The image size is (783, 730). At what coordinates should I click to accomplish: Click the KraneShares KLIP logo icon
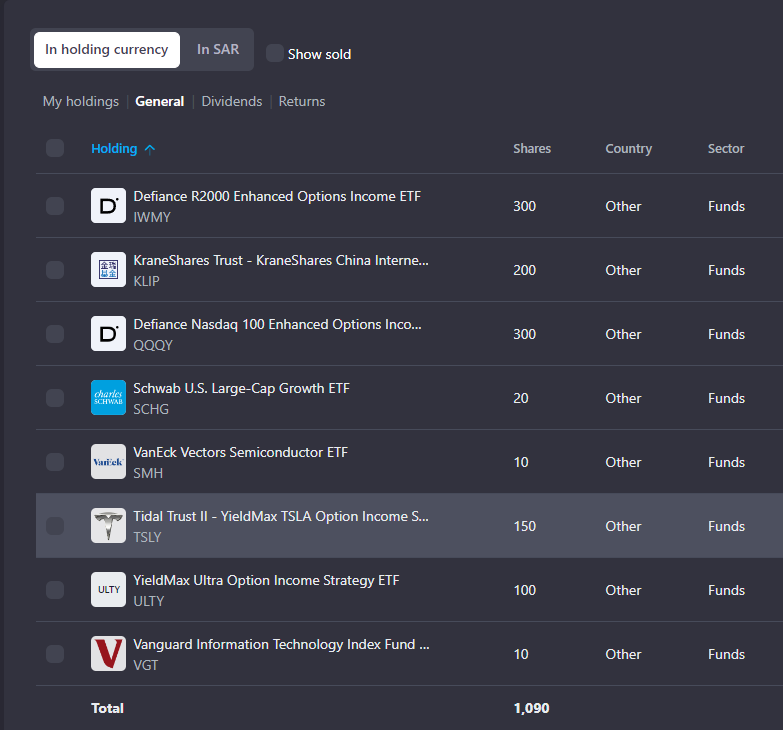(x=108, y=270)
